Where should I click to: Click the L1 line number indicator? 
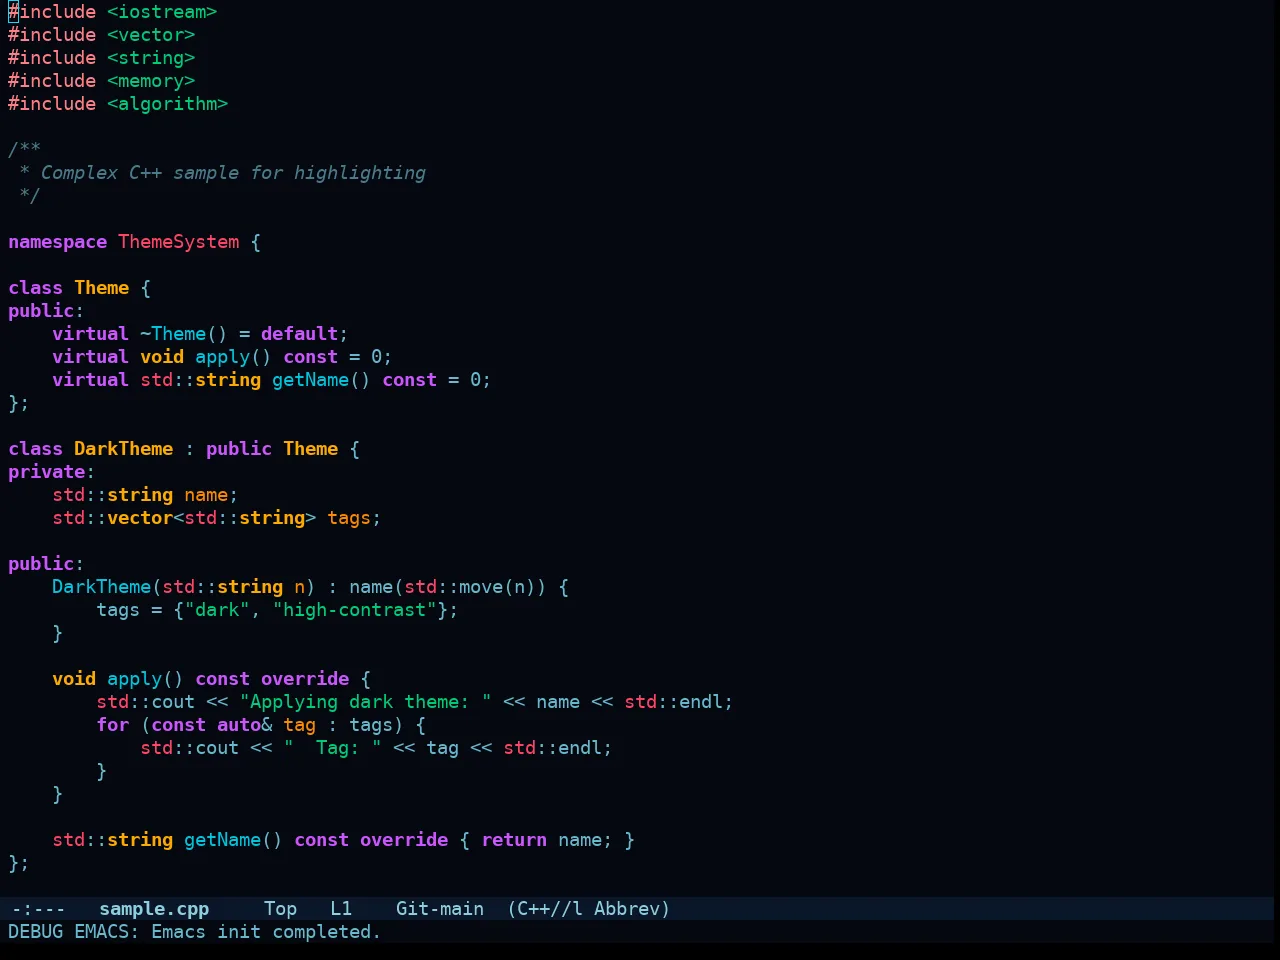[341, 909]
